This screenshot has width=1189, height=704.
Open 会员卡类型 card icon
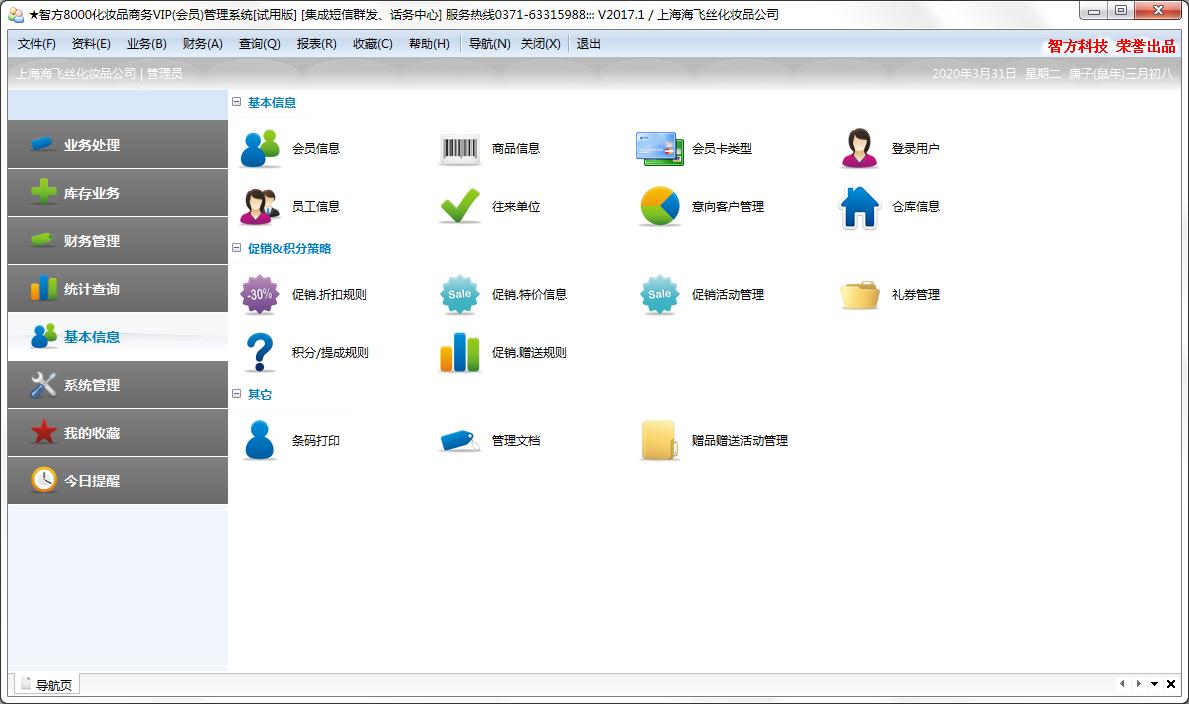[660, 149]
